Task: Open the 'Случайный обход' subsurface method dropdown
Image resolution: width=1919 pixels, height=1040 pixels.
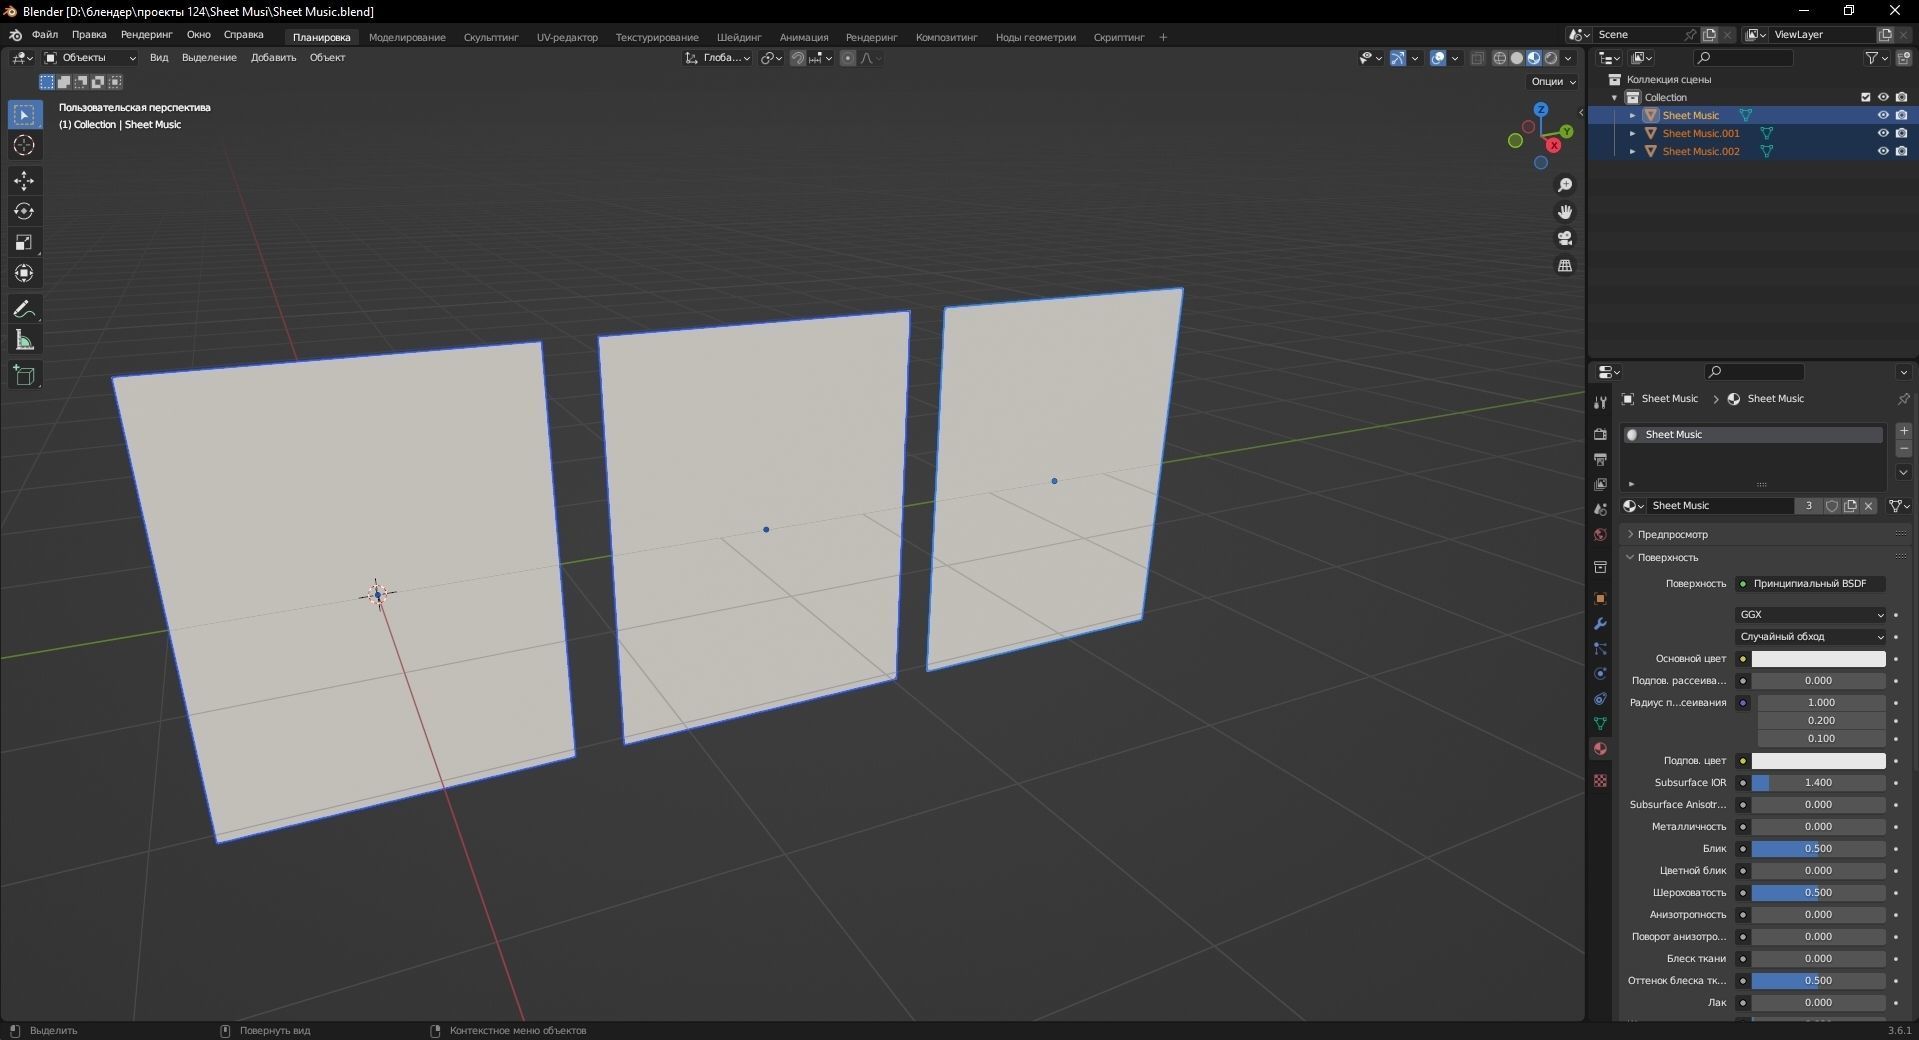Action: (1811, 637)
